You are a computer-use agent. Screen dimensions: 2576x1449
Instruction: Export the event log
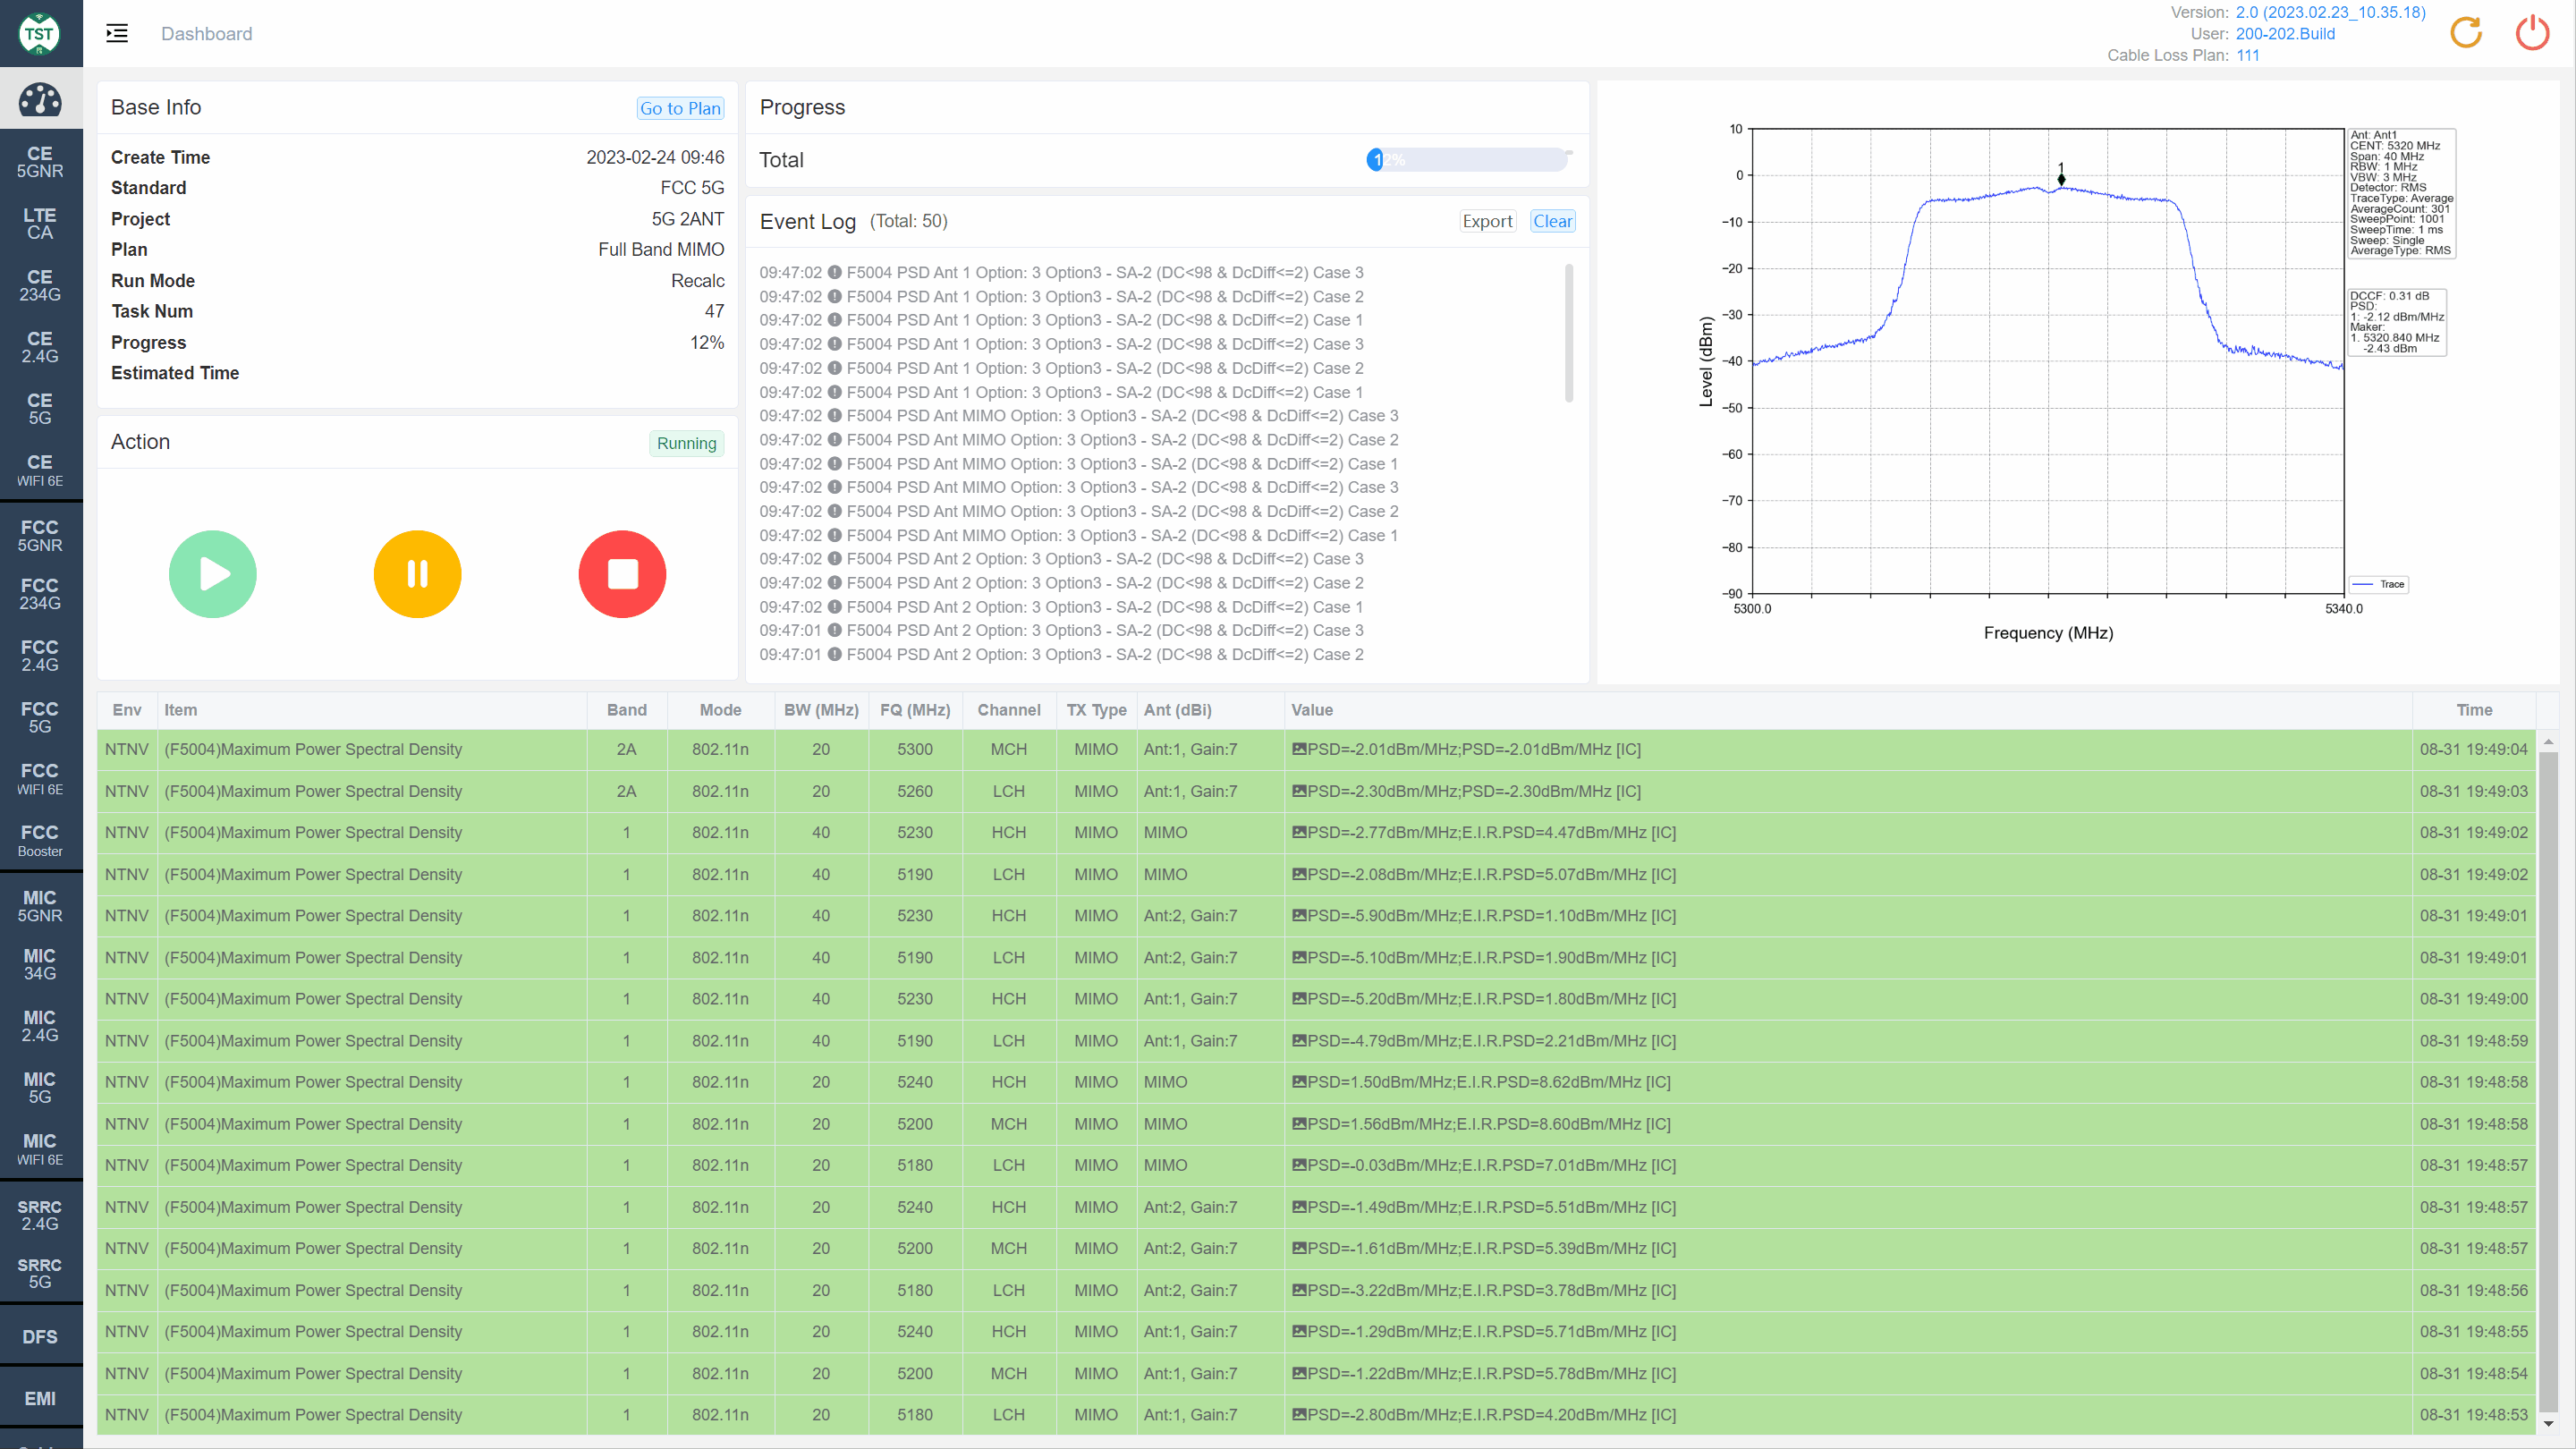point(1487,221)
